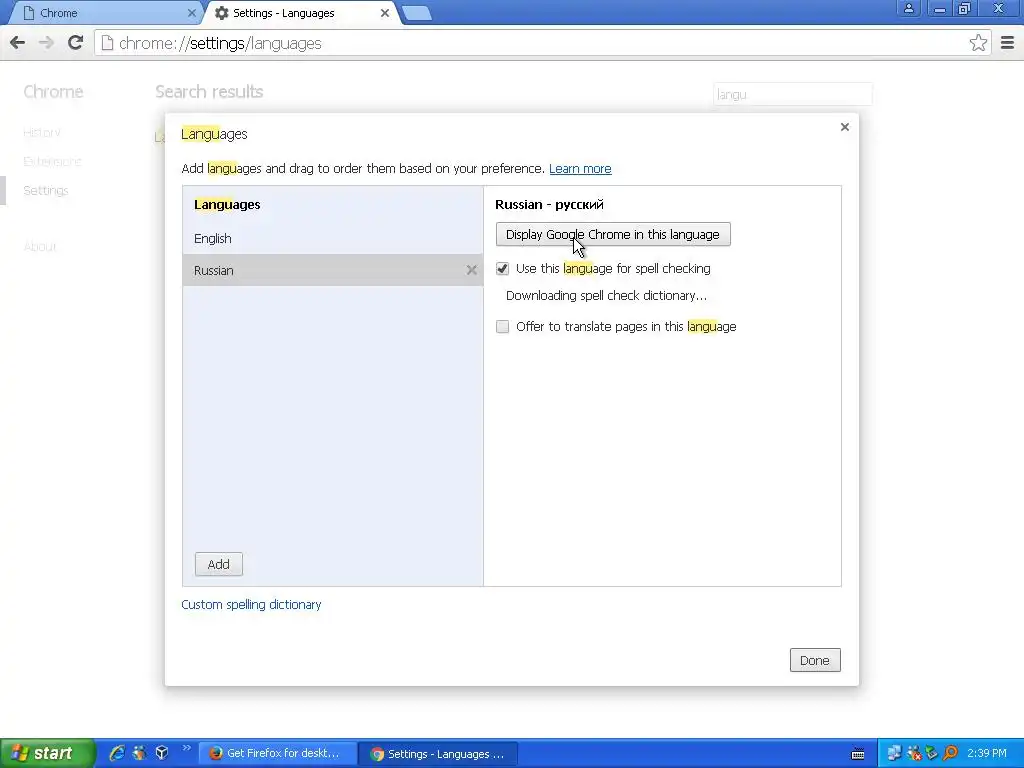Close the first Chrome tab
Viewport: 1024px width, 768px height.
click(191, 13)
